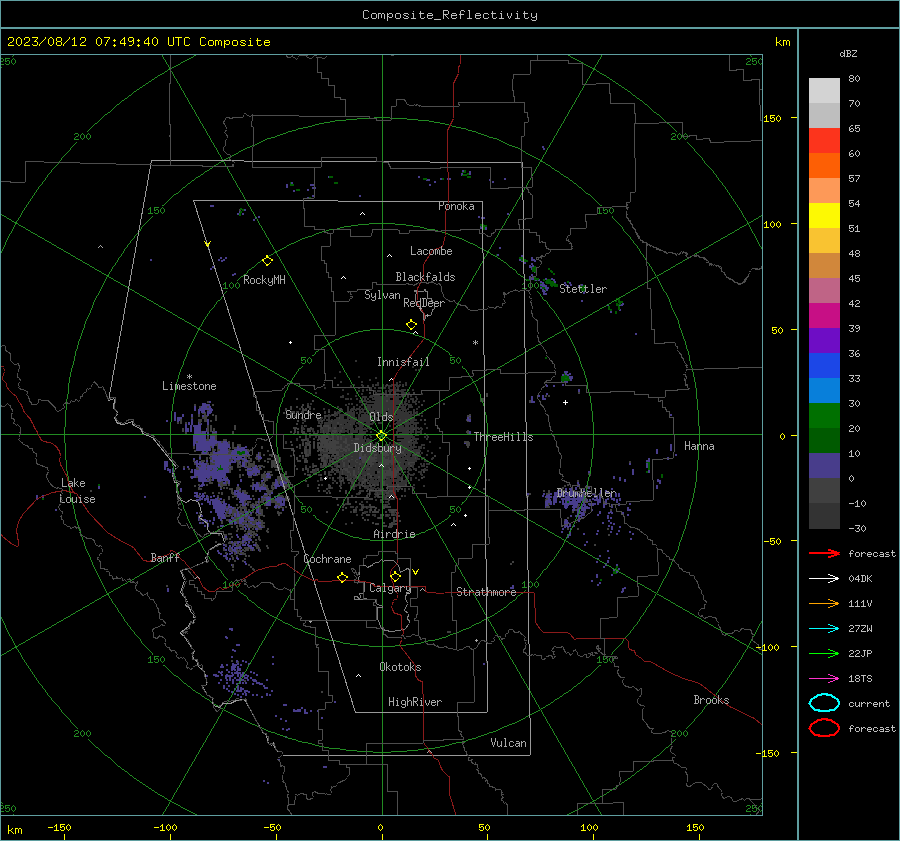Click the cyan current ellipse legend icon

(824, 703)
